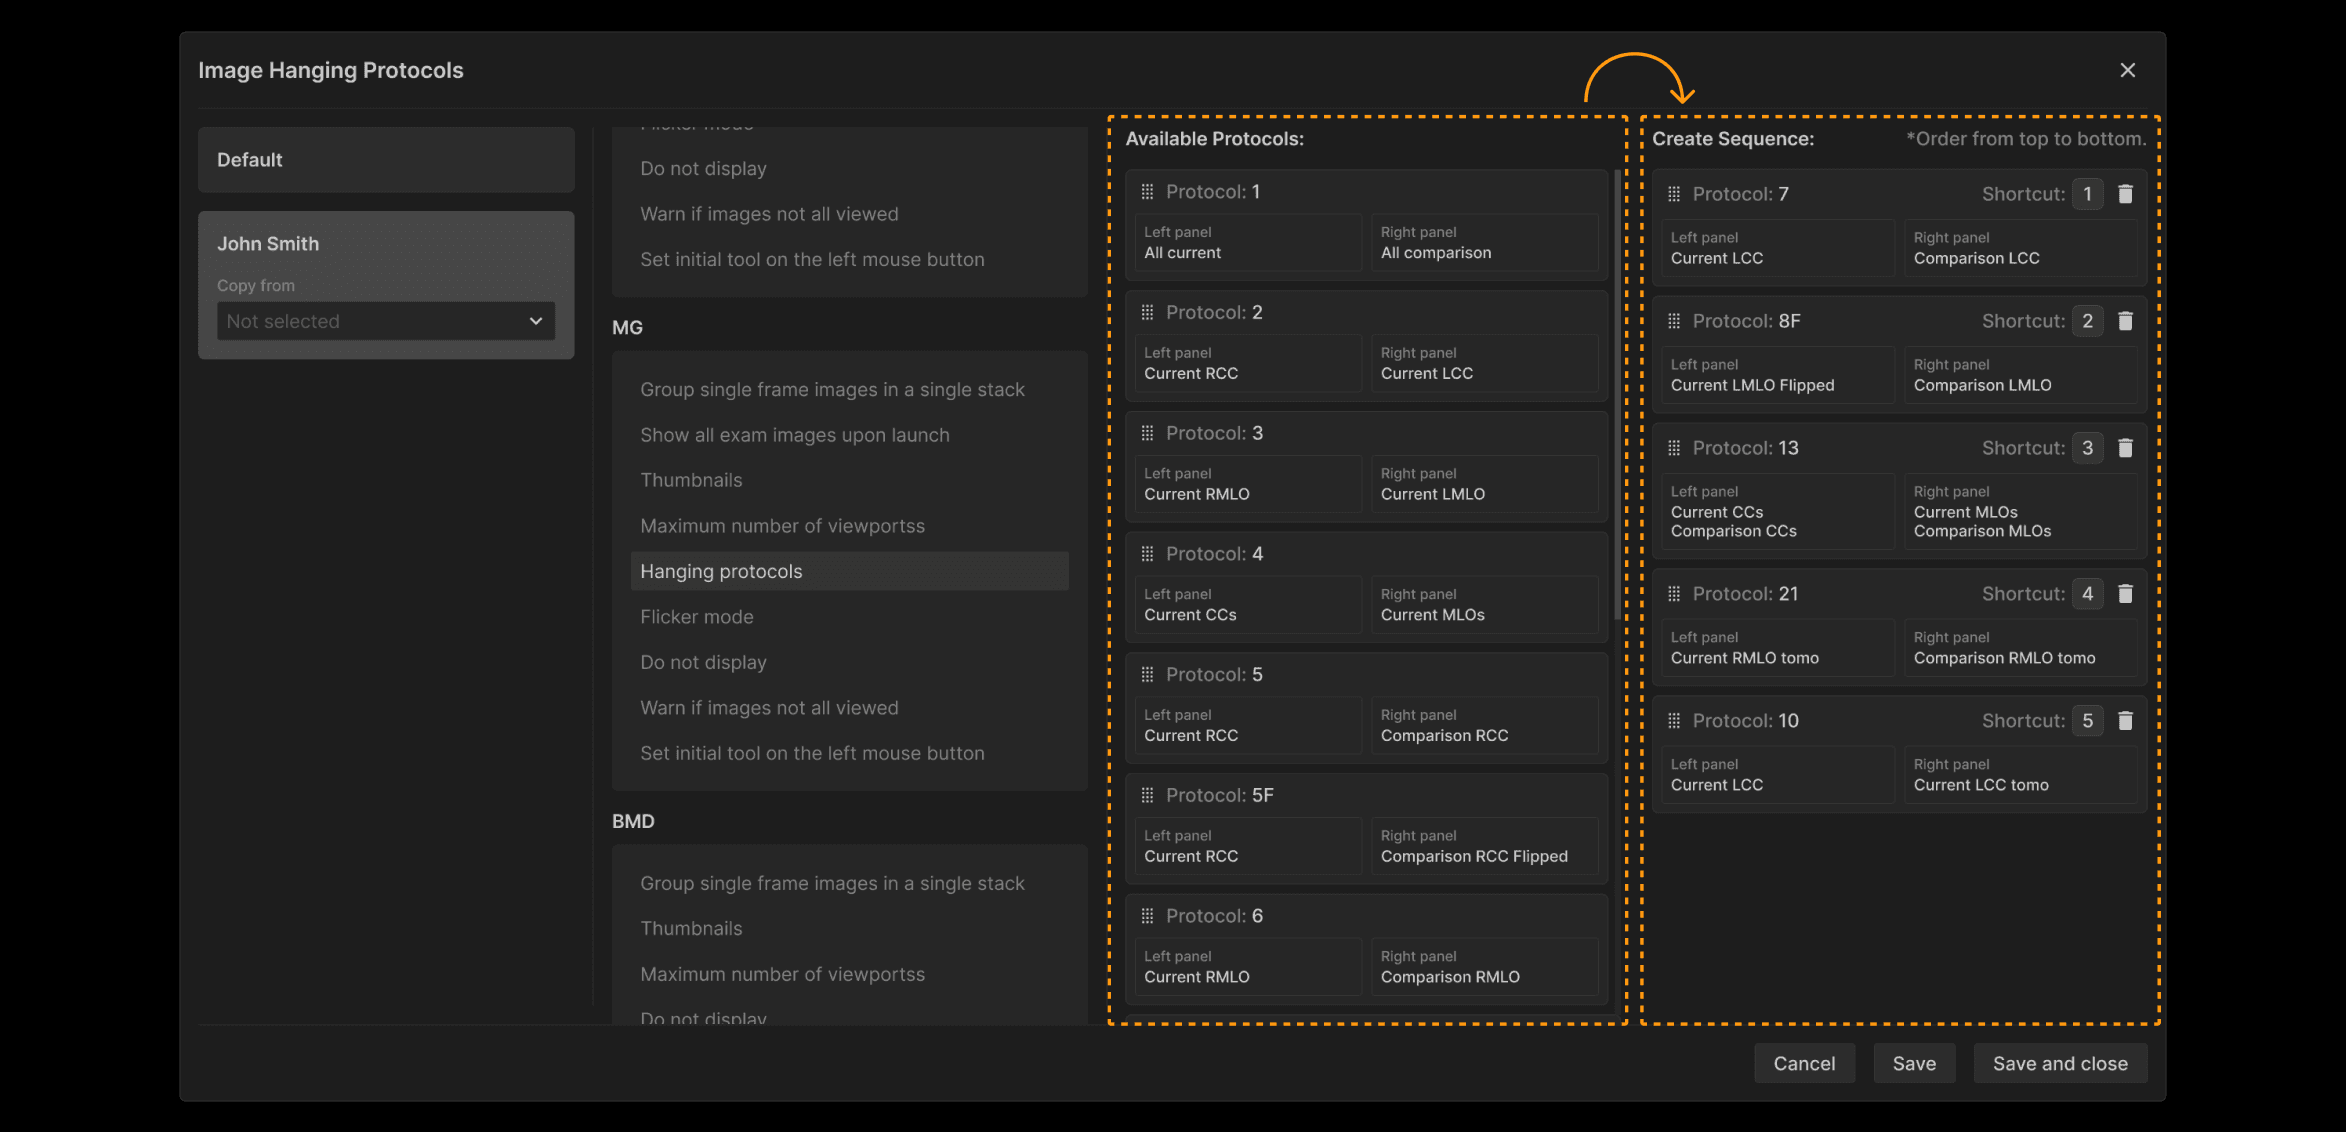Click the Save and close button

tap(2060, 1063)
